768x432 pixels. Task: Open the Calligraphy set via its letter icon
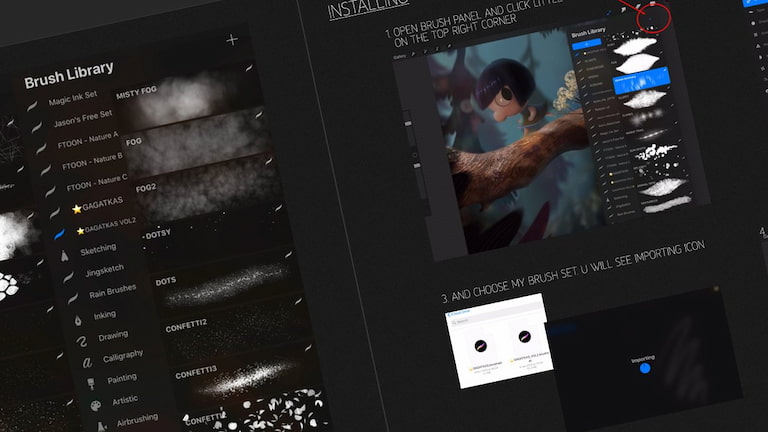87,362
